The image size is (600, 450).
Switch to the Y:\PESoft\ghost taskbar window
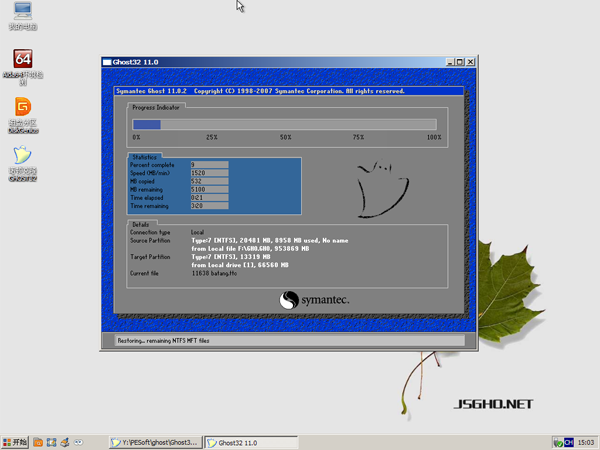(154, 442)
